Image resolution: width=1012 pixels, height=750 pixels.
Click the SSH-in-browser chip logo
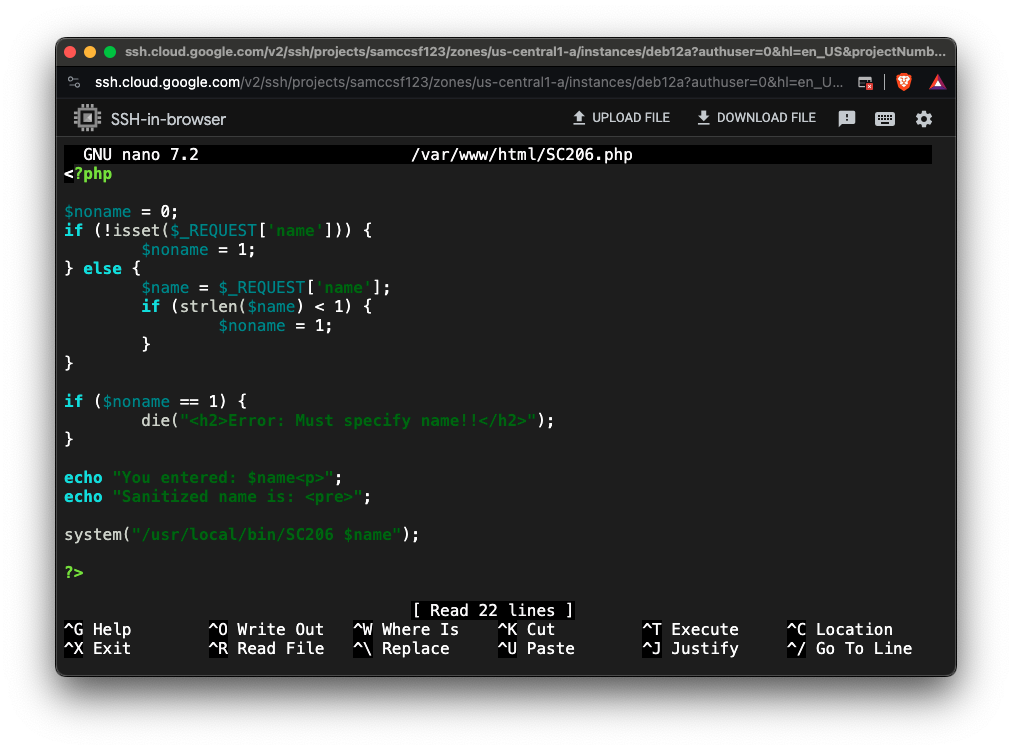[x=88, y=119]
